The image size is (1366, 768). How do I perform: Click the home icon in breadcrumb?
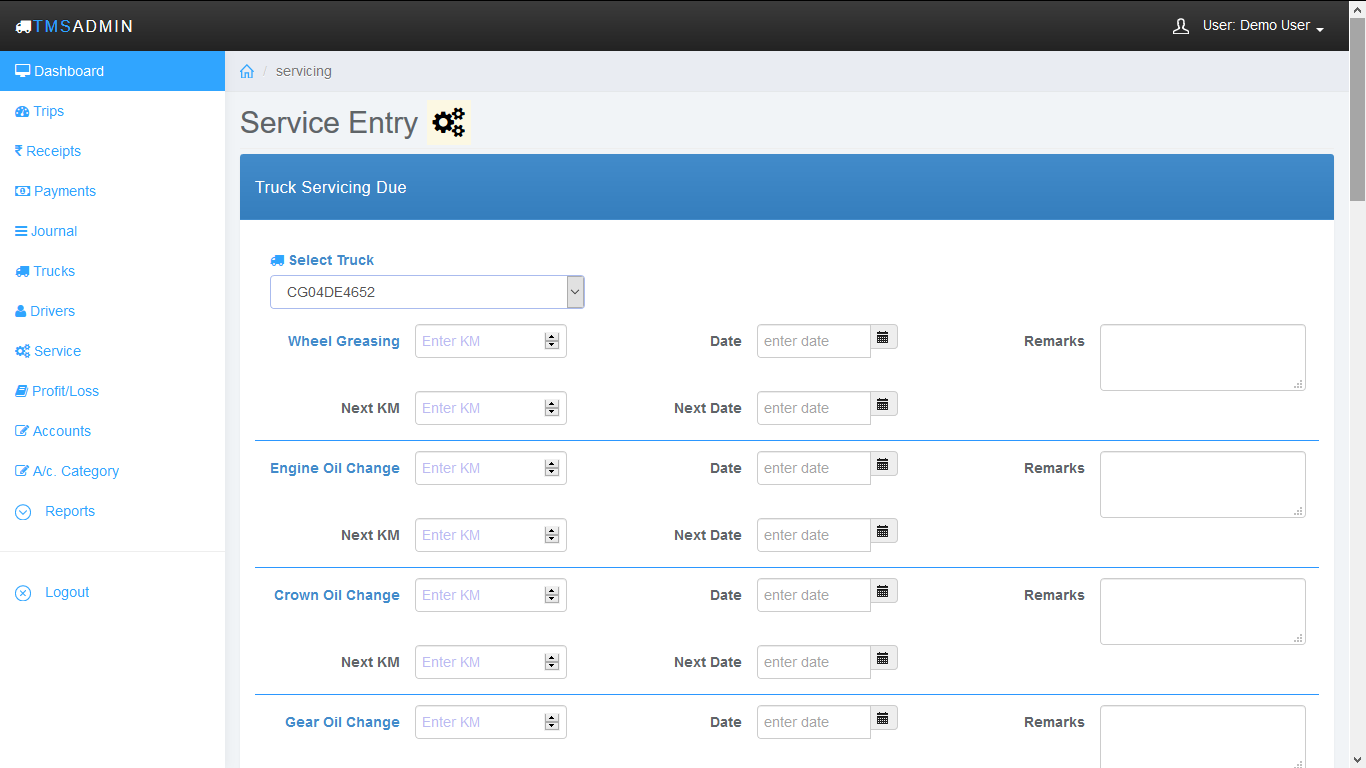(x=247, y=72)
